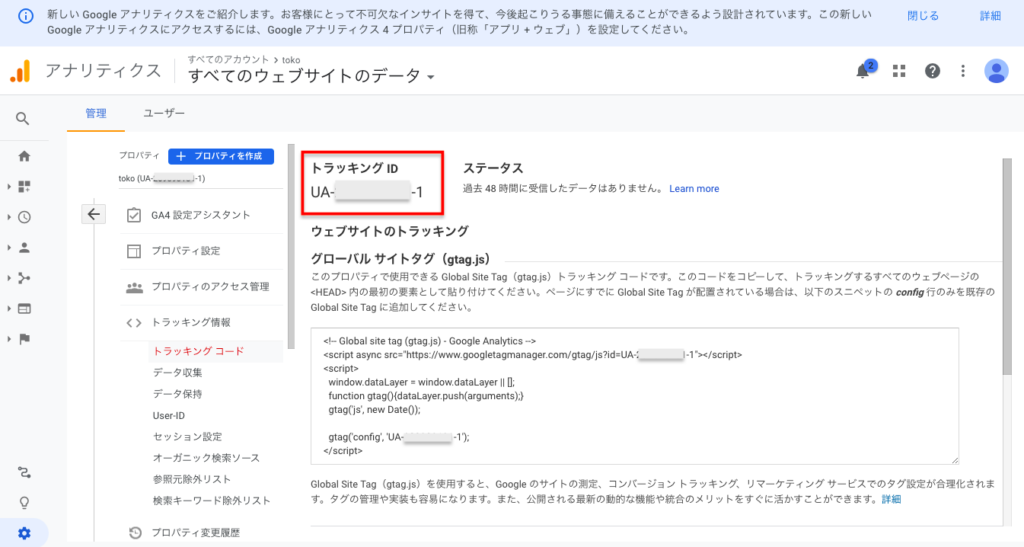Select セッション設定
Image resolution: width=1024 pixels, height=547 pixels.
(x=187, y=437)
